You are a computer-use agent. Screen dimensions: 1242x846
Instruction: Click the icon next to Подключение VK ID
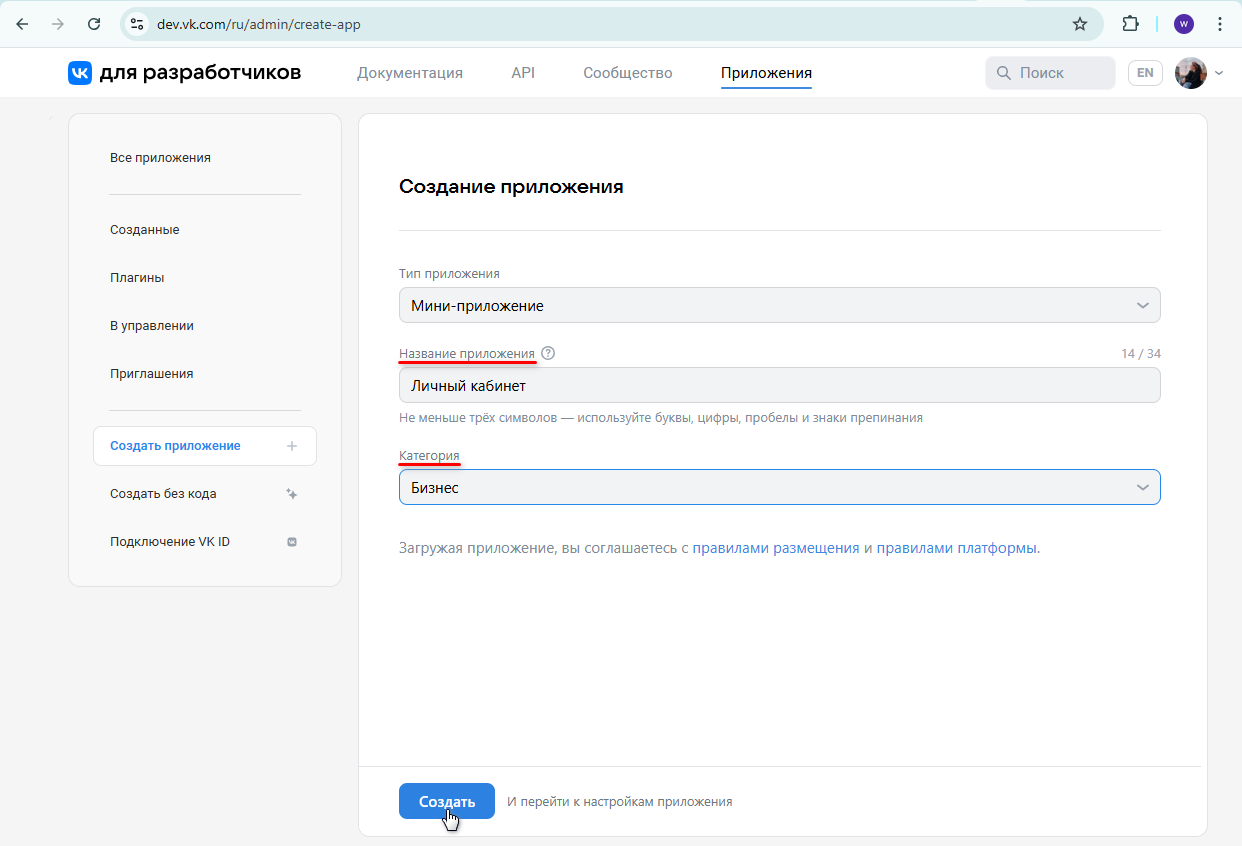click(x=291, y=541)
